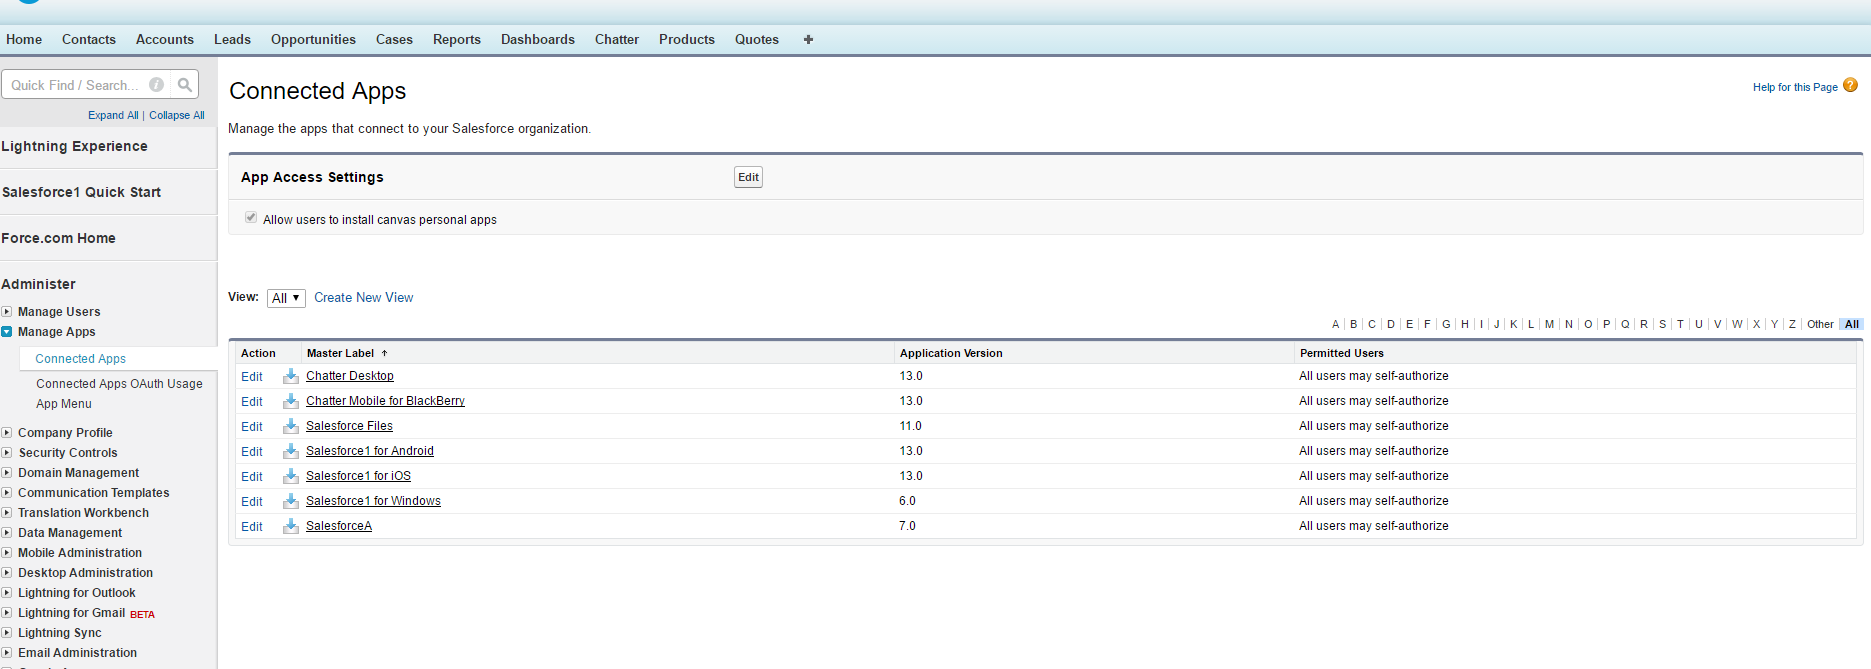Select the All filter in alphabet bar
The height and width of the screenshot is (669, 1871).
coord(1852,324)
